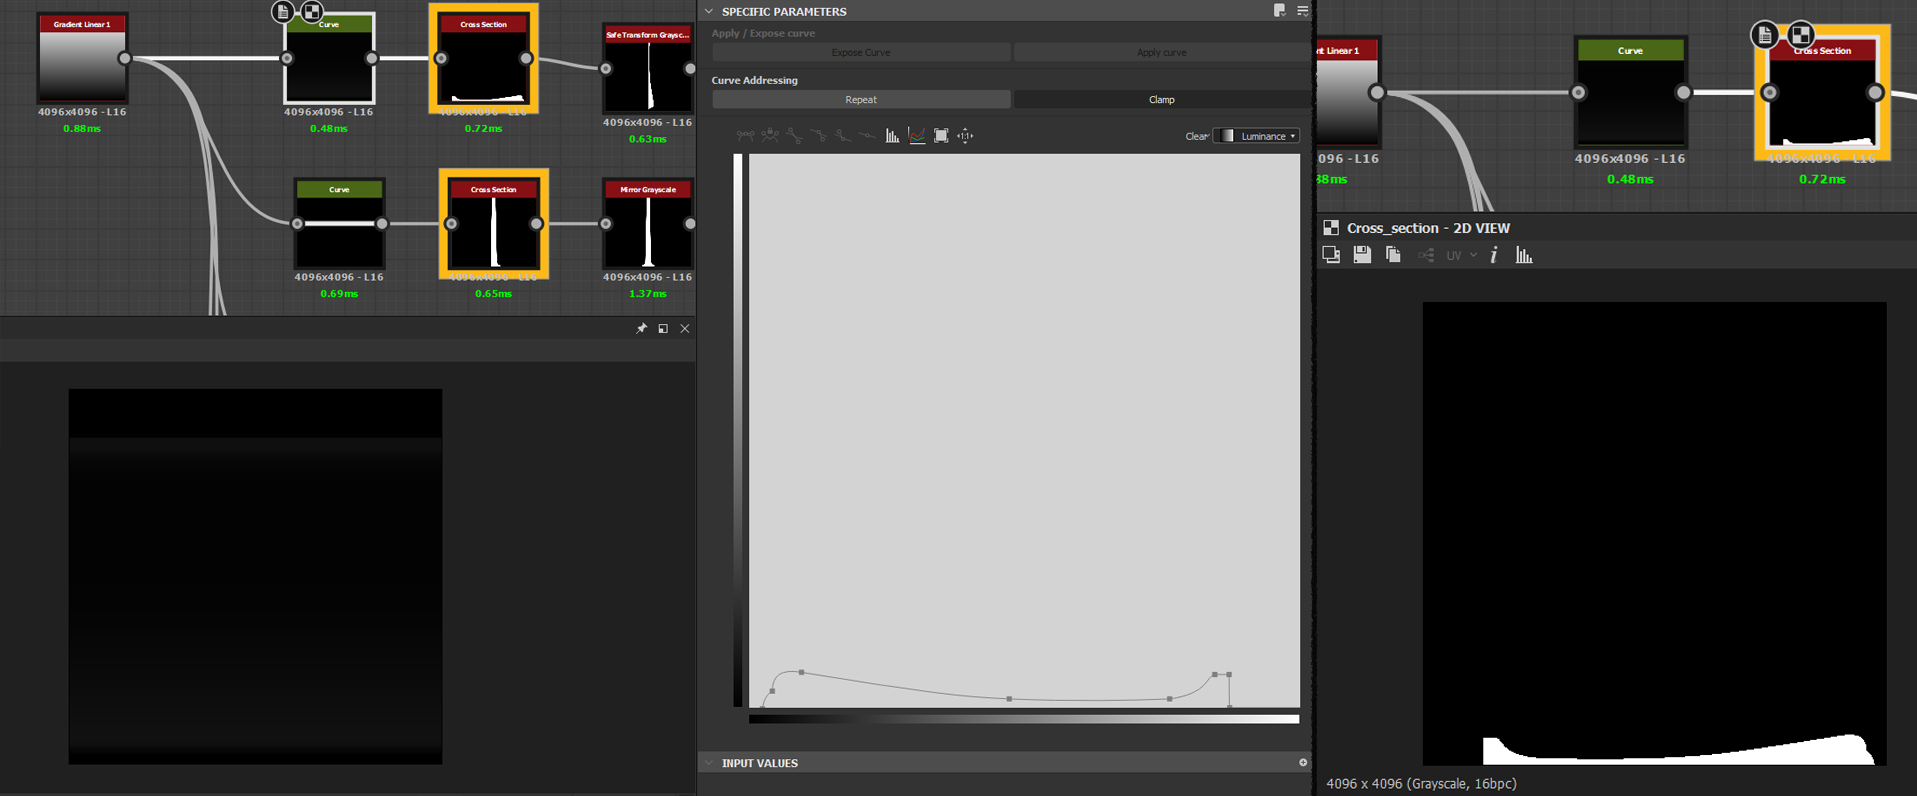The width and height of the screenshot is (1917, 796).
Task: Click the Cross_section 2D View preview image
Action: (x=1654, y=534)
